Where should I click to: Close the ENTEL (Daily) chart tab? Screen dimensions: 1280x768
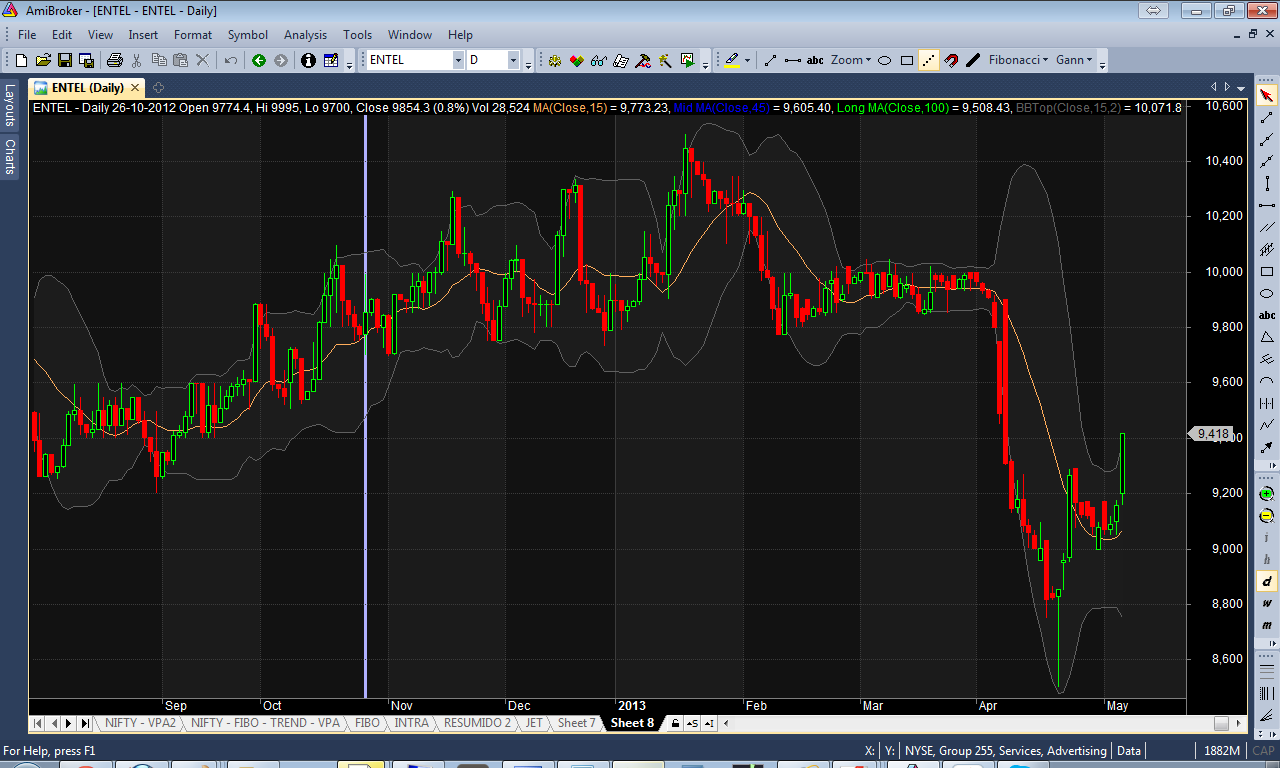(136, 88)
